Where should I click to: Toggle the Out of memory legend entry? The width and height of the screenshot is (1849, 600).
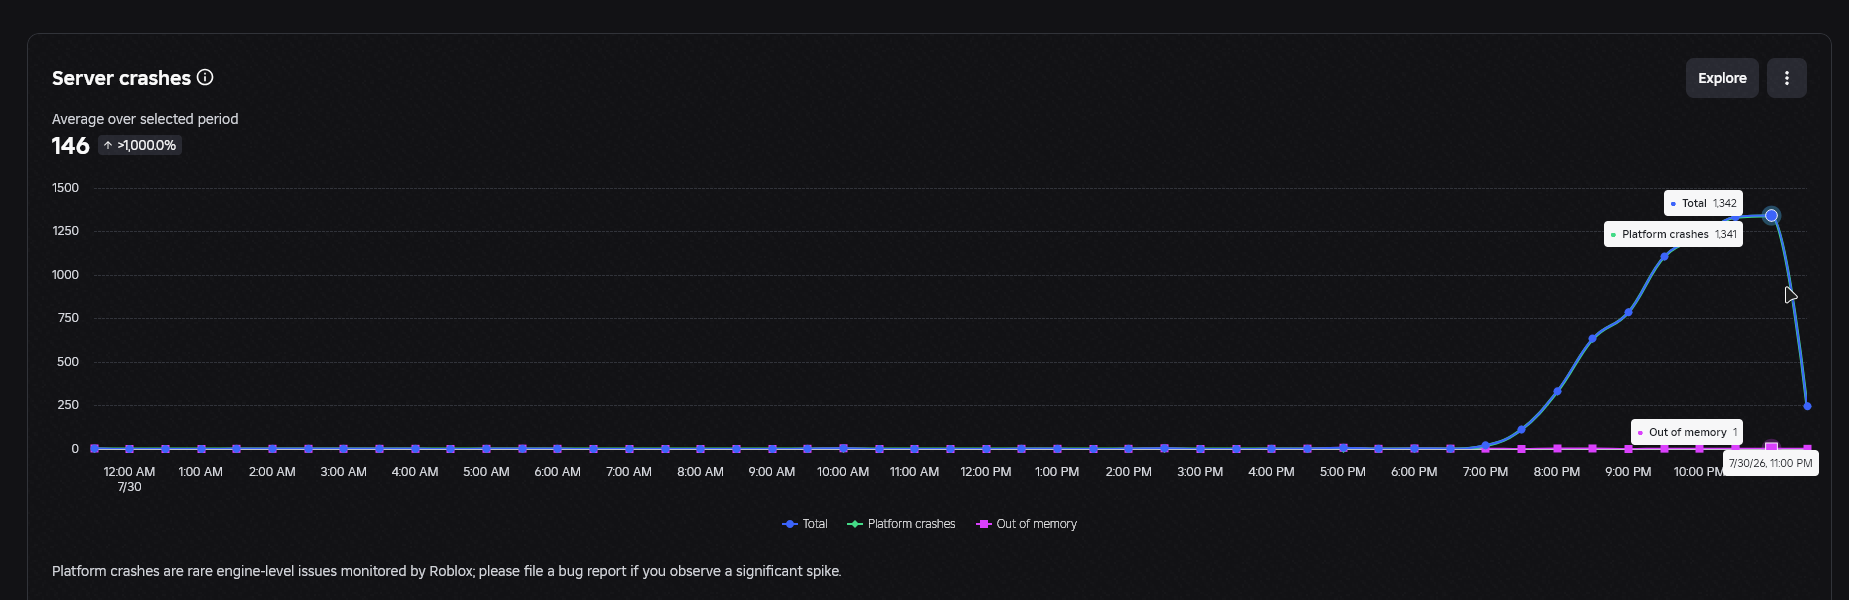[x=1026, y=524]
